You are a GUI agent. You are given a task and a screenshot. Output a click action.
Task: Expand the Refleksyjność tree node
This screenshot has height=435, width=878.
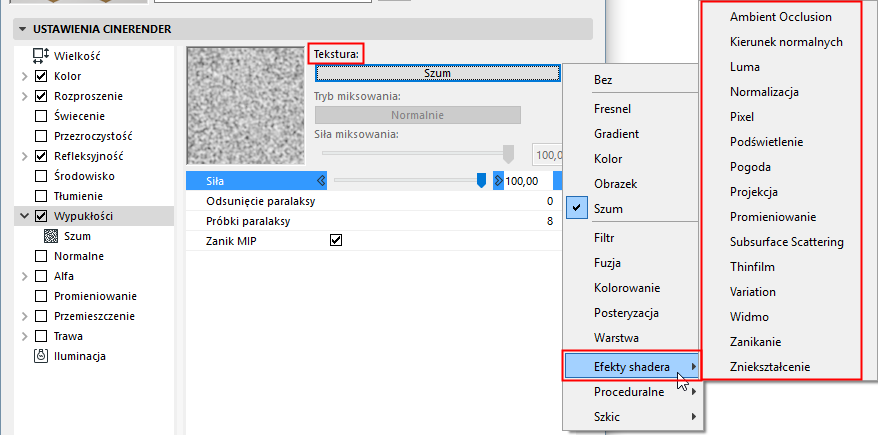[x=24, y=156]
